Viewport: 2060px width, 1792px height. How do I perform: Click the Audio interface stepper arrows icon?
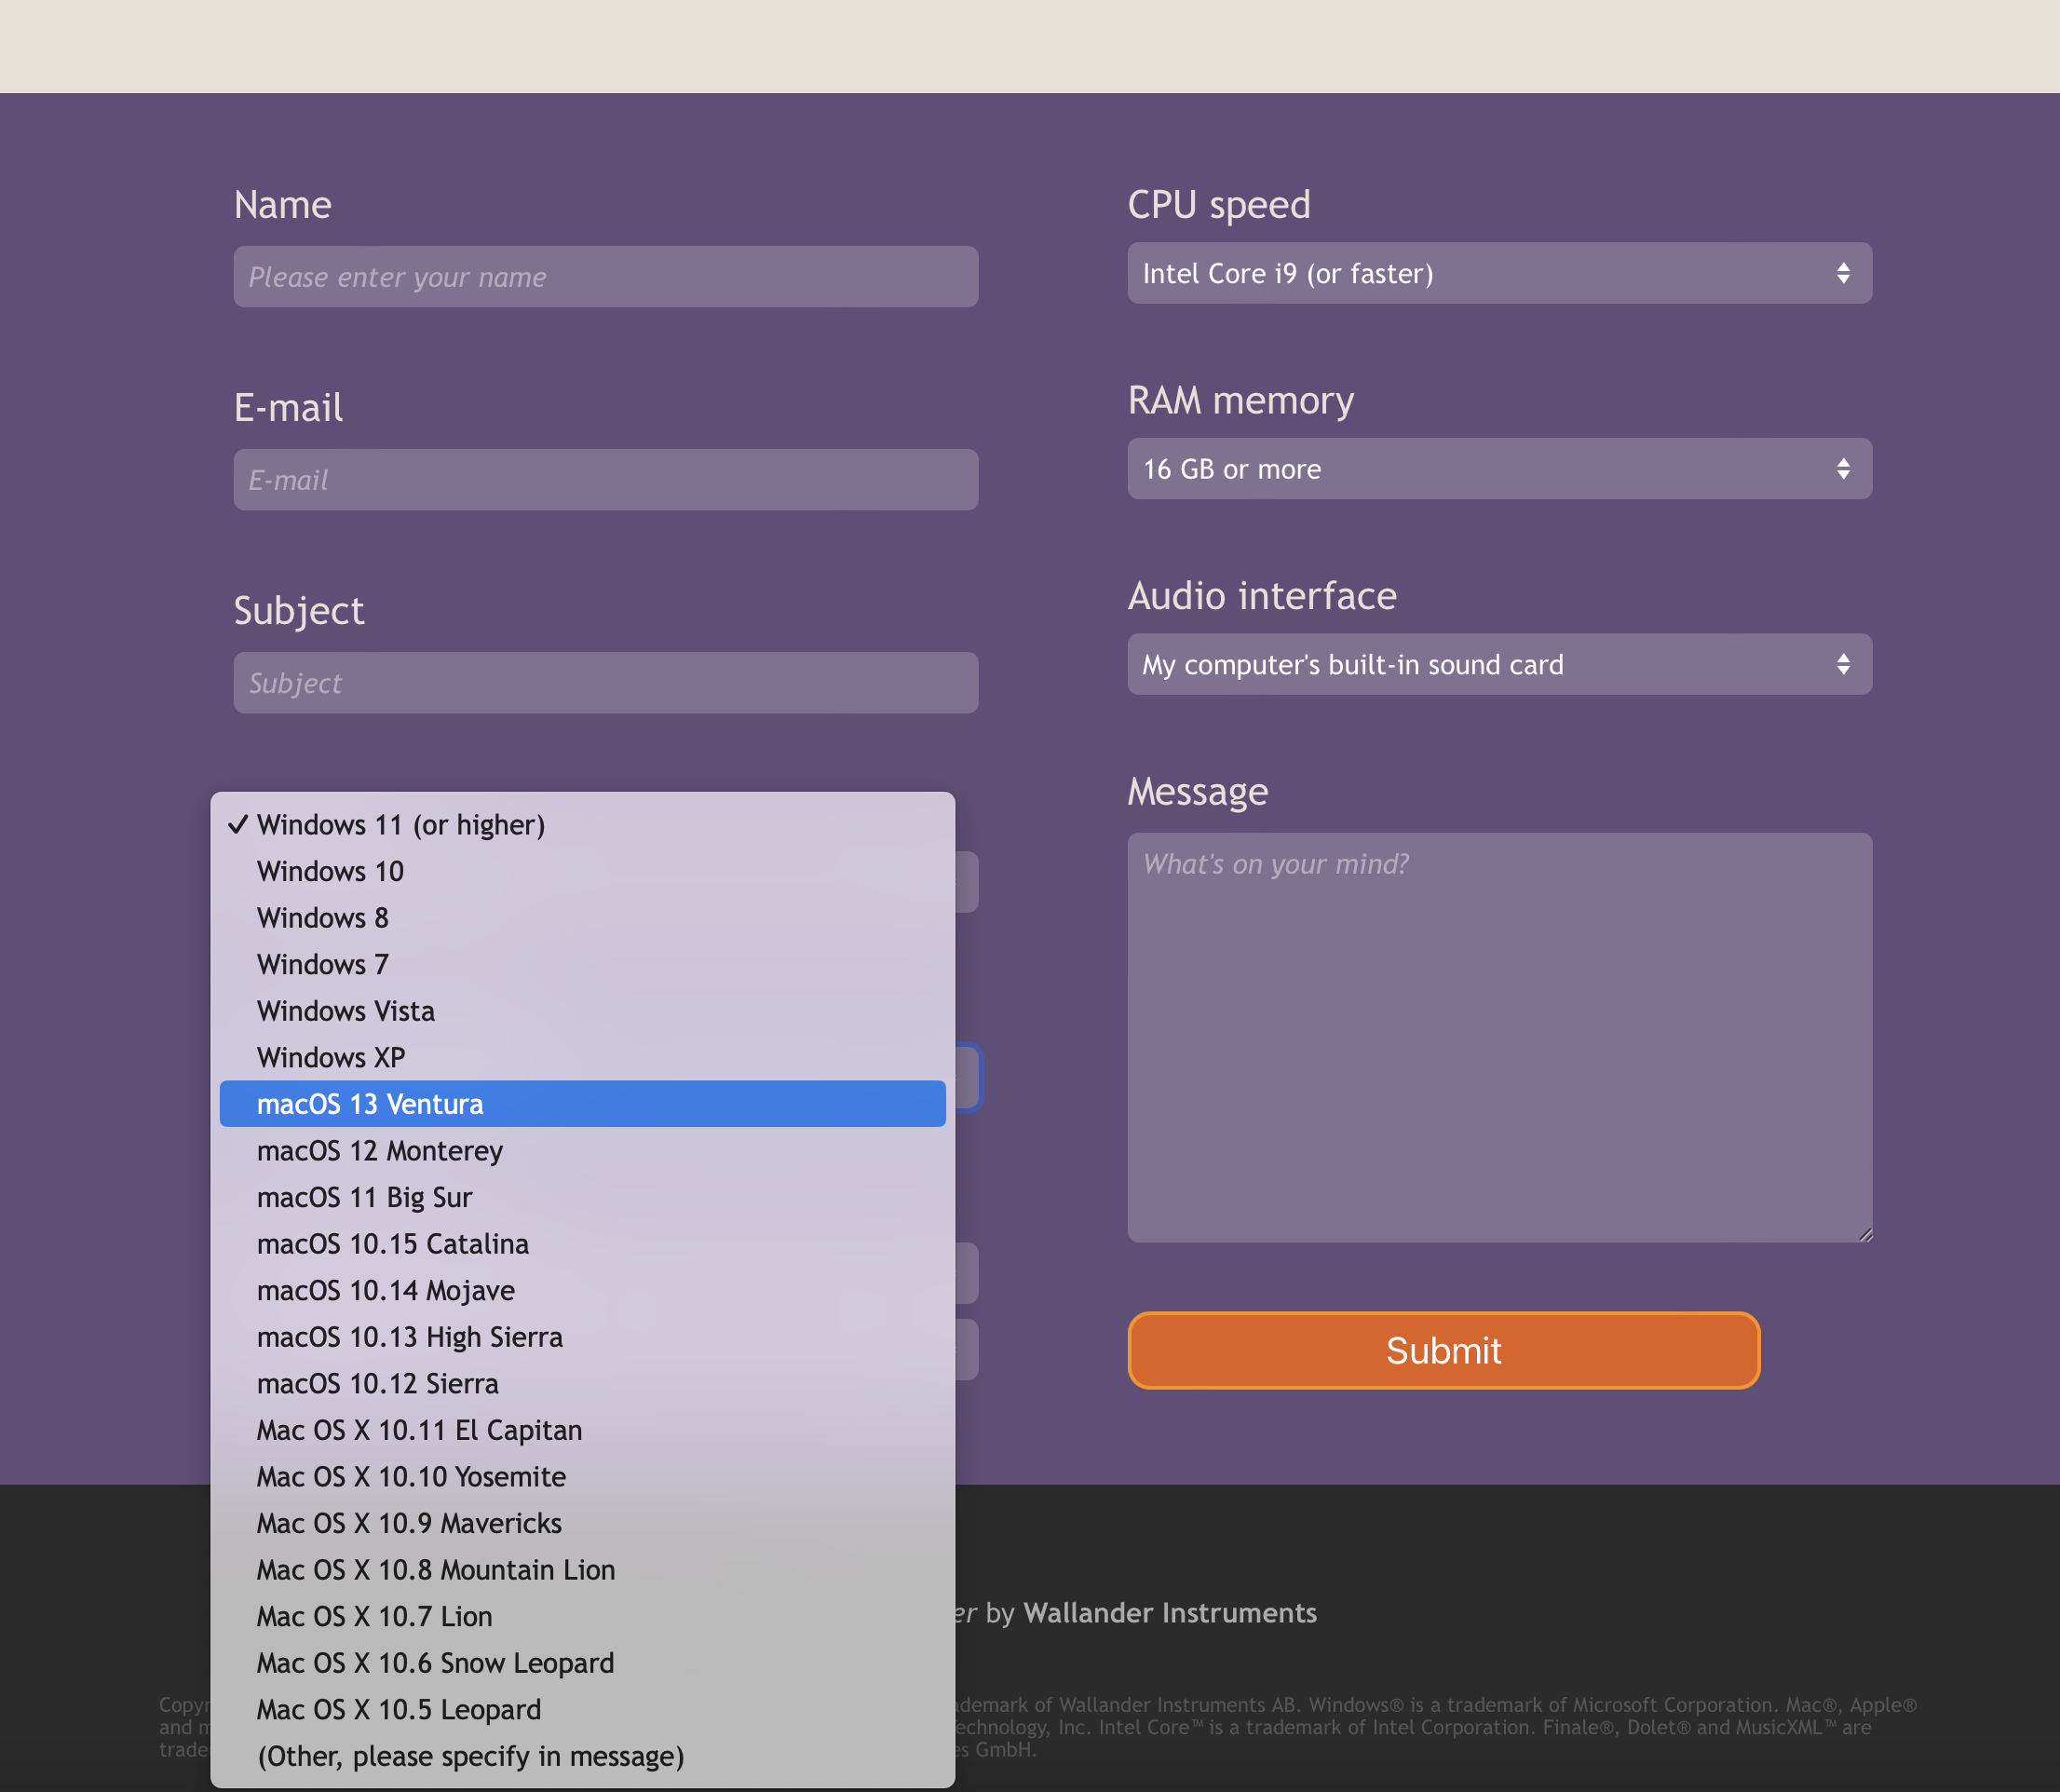tap(1842, 664)
